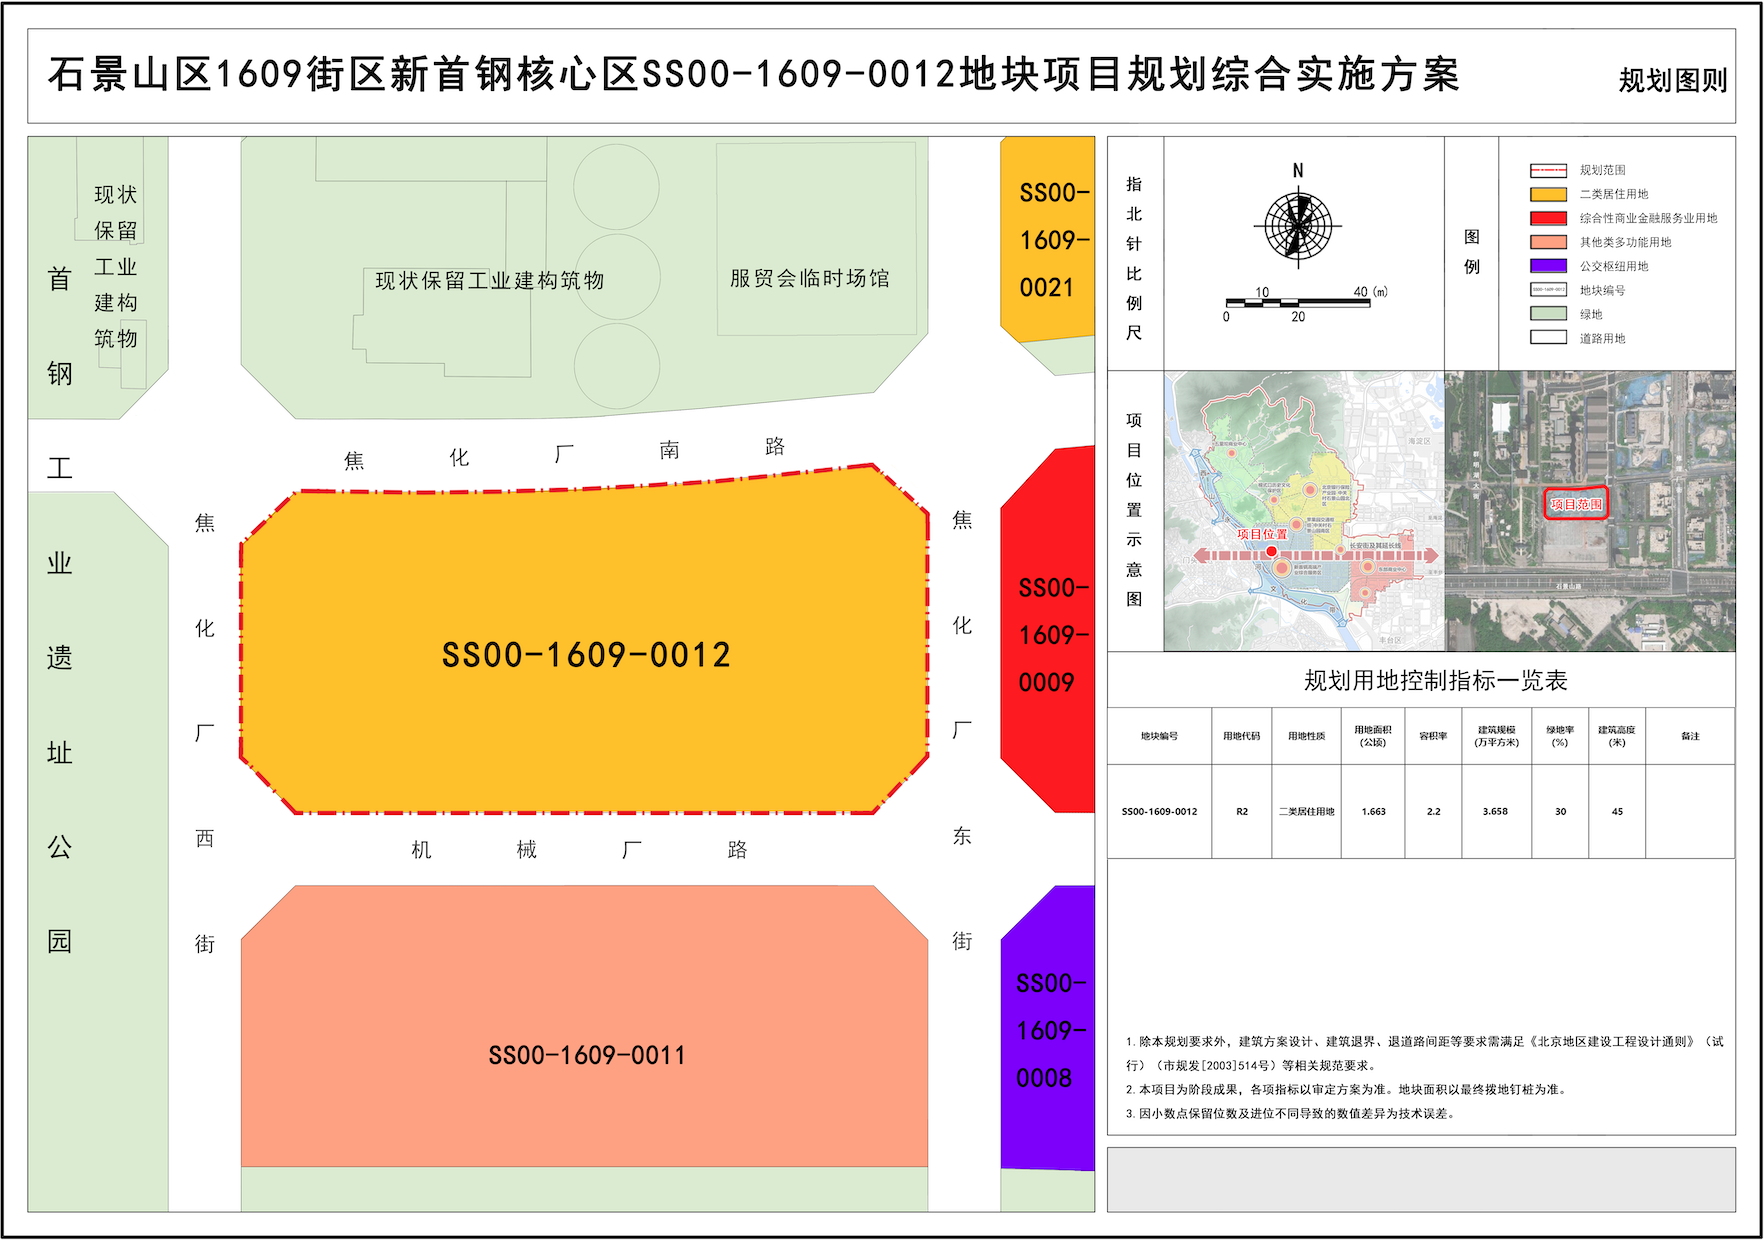
Task: Click the main title text at top
Action: click(754, 75)
